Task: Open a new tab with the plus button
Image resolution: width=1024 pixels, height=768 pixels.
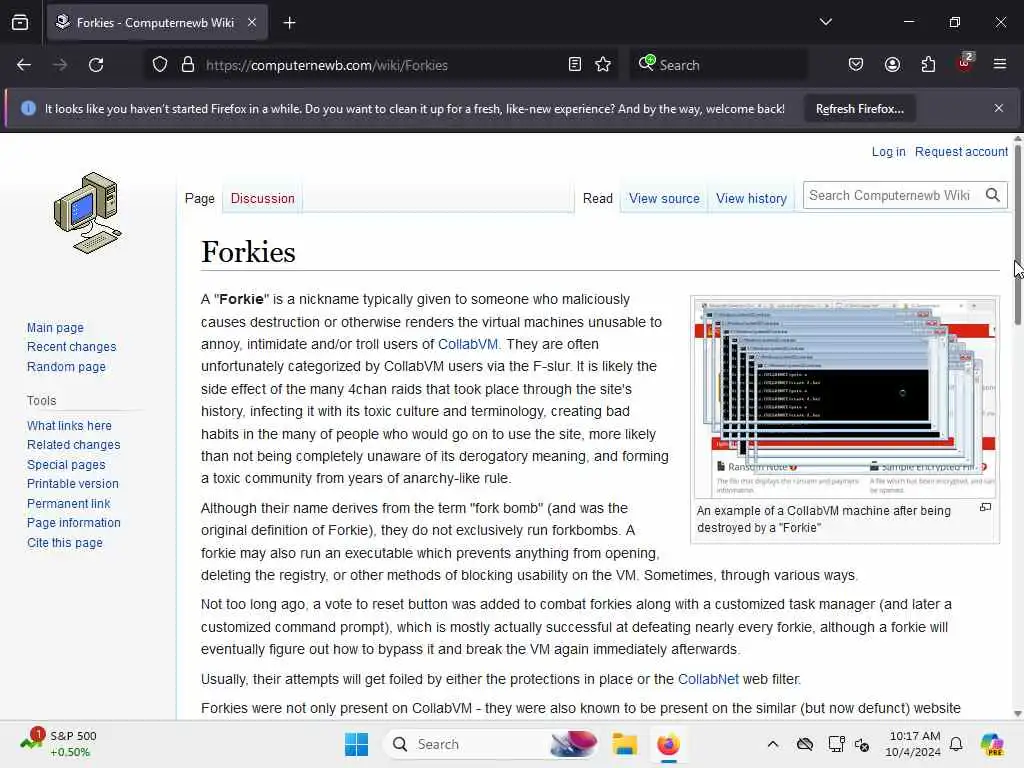Action: 289,23
